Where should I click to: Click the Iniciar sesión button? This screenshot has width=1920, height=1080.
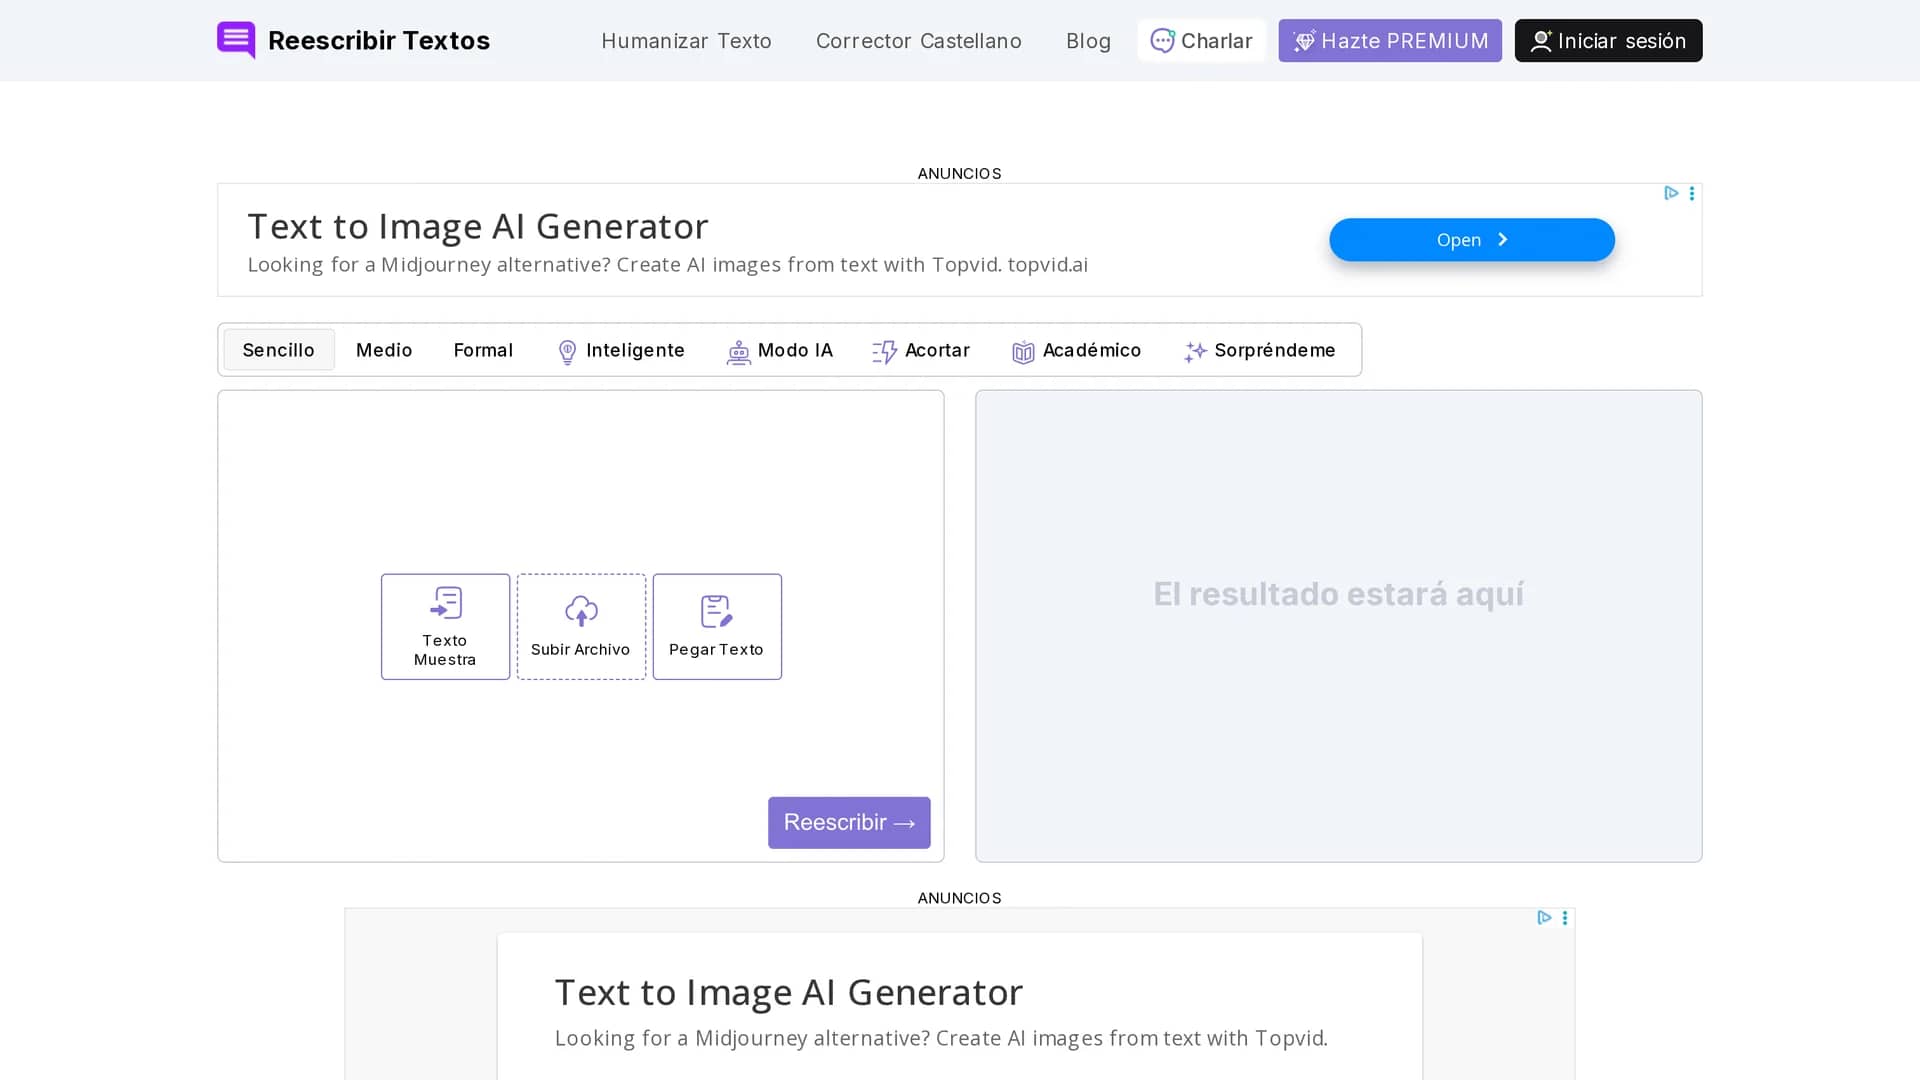pos(1608,41)
